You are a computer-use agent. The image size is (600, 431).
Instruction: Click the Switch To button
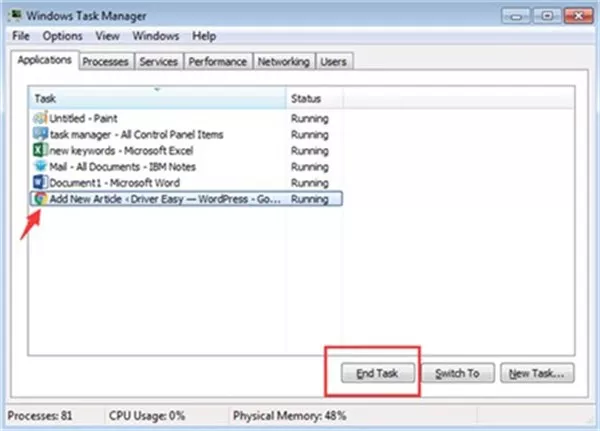458,373
